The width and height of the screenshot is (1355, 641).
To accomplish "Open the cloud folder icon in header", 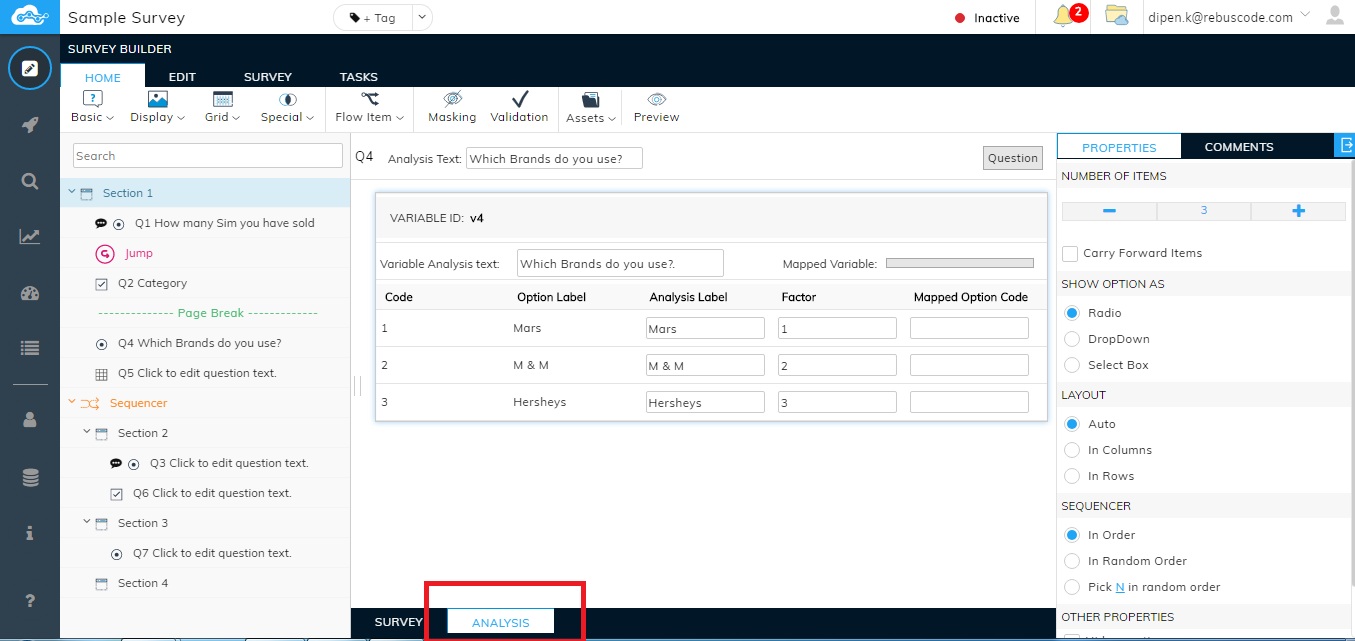I will pos(1116,15).
